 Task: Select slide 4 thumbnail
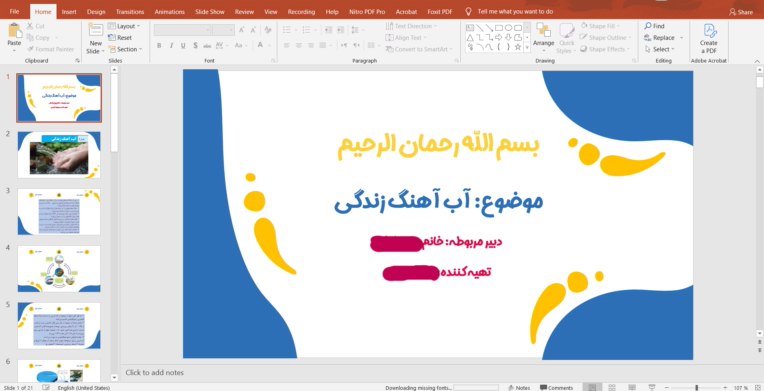tap(59, 269)
